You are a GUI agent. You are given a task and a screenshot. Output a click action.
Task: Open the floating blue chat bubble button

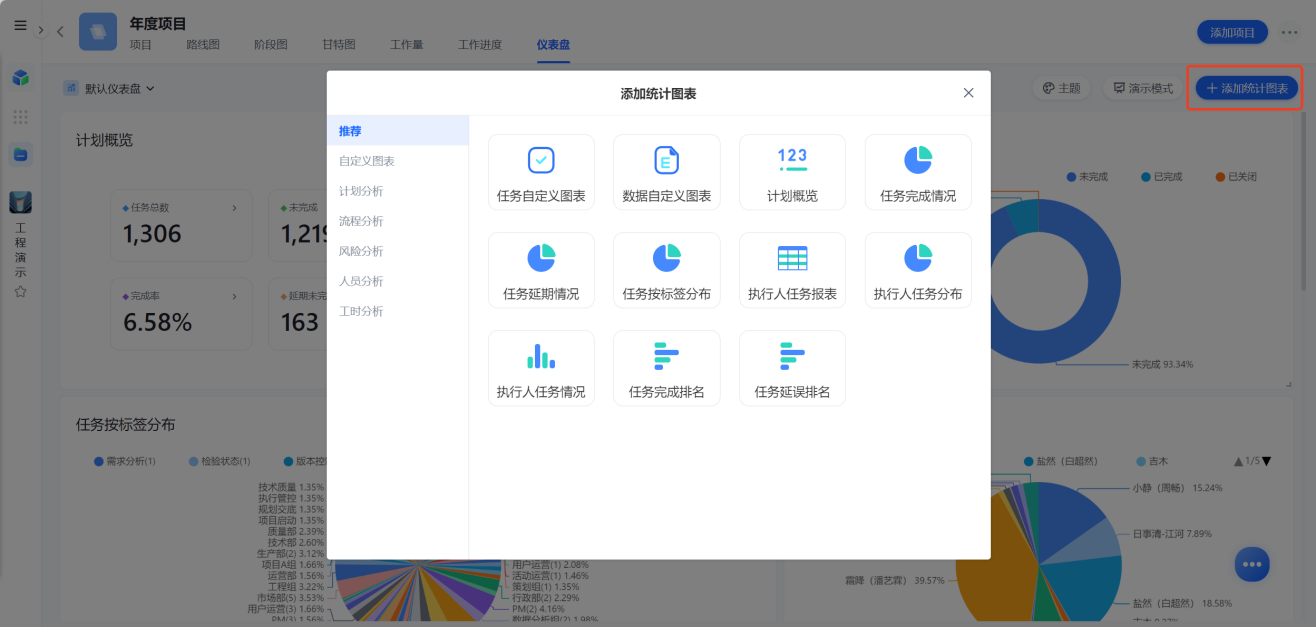click(x=1251, y=564)
